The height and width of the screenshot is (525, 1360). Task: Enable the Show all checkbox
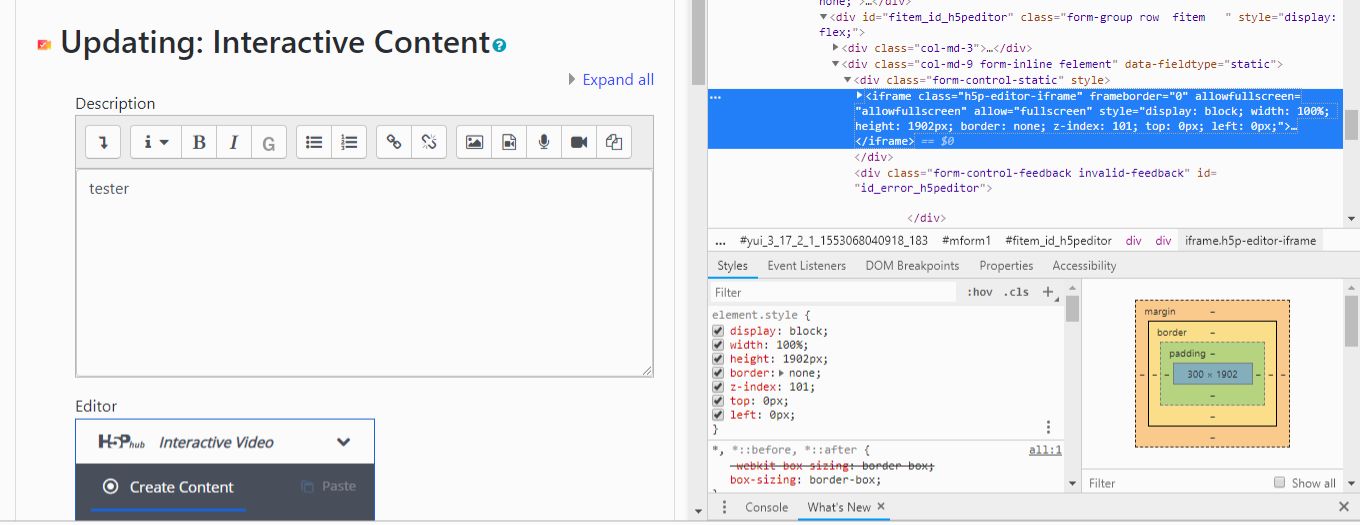click(x=1279, y=483)
